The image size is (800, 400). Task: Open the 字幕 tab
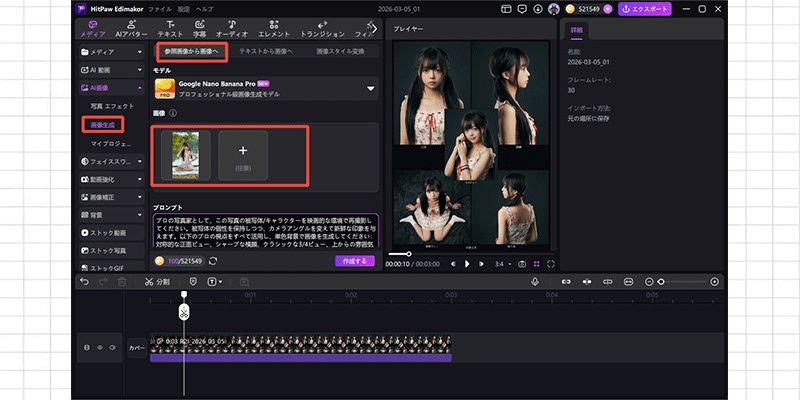tap(199, 29)
